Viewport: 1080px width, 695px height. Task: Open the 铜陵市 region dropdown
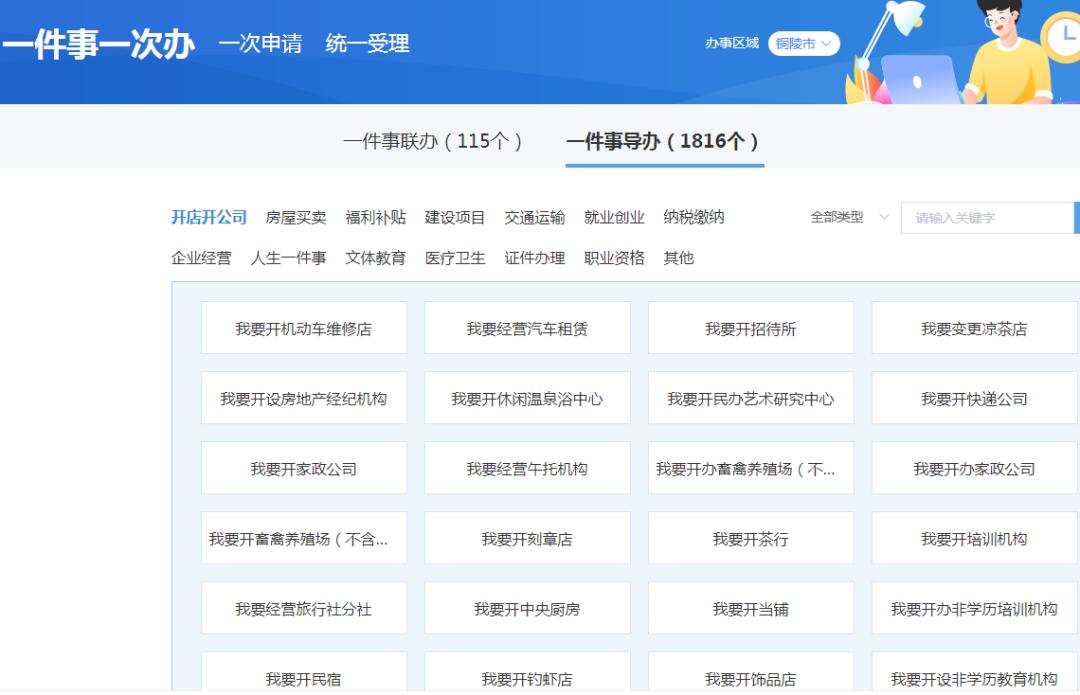tap(803, 44)
